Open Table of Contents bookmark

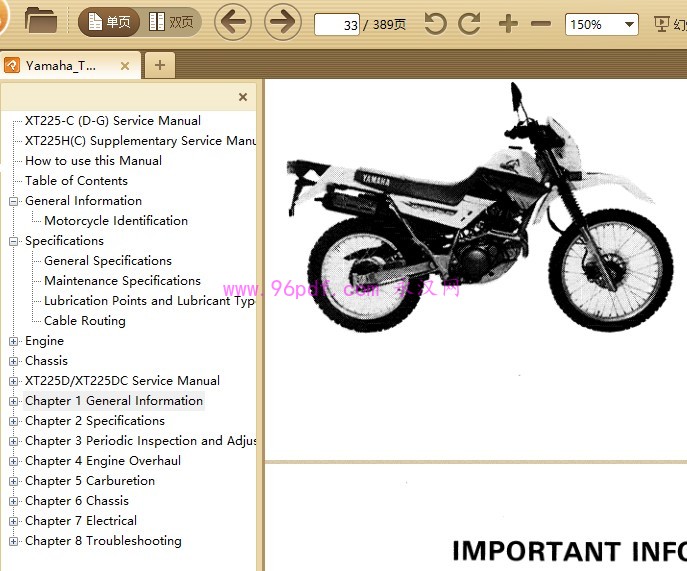point(76,181)
